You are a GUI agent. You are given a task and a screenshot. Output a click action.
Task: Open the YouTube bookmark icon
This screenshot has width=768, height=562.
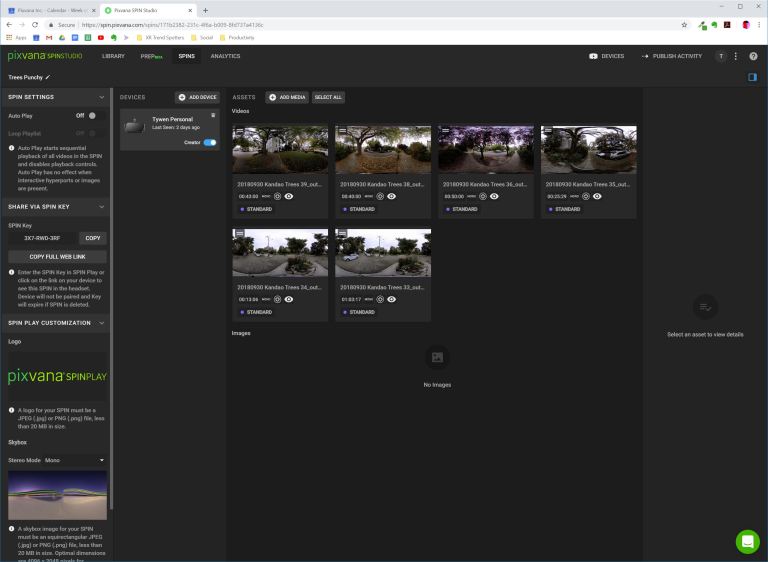100,38
